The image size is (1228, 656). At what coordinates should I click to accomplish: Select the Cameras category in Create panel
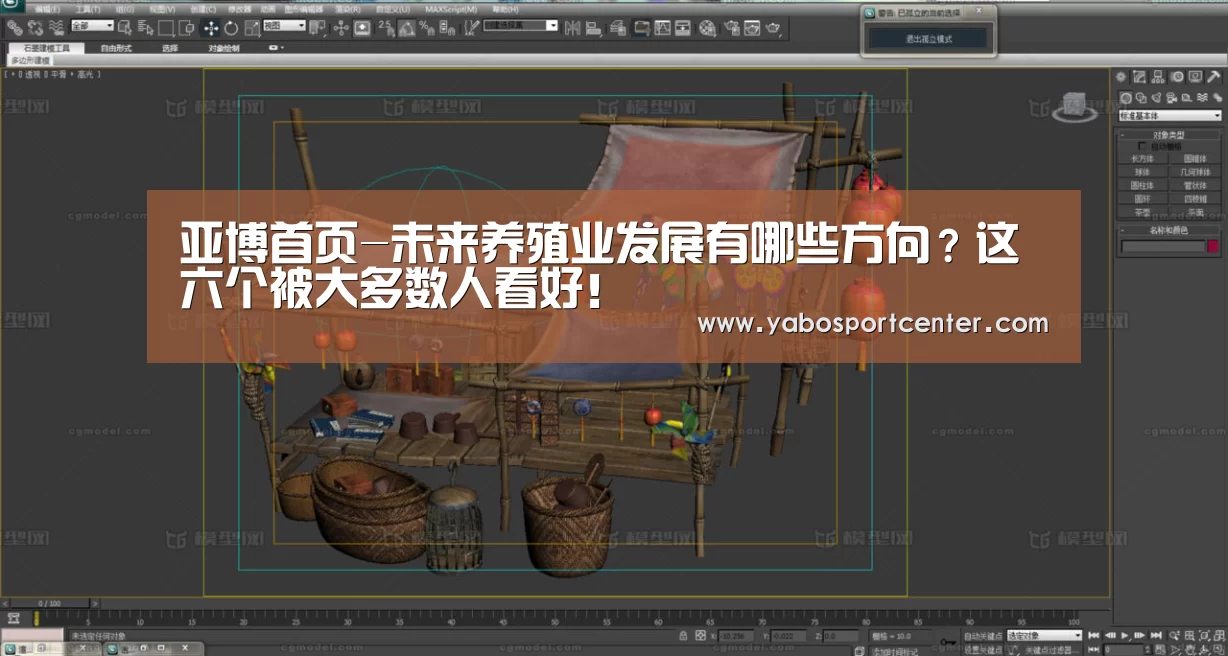click(1171, 97)
